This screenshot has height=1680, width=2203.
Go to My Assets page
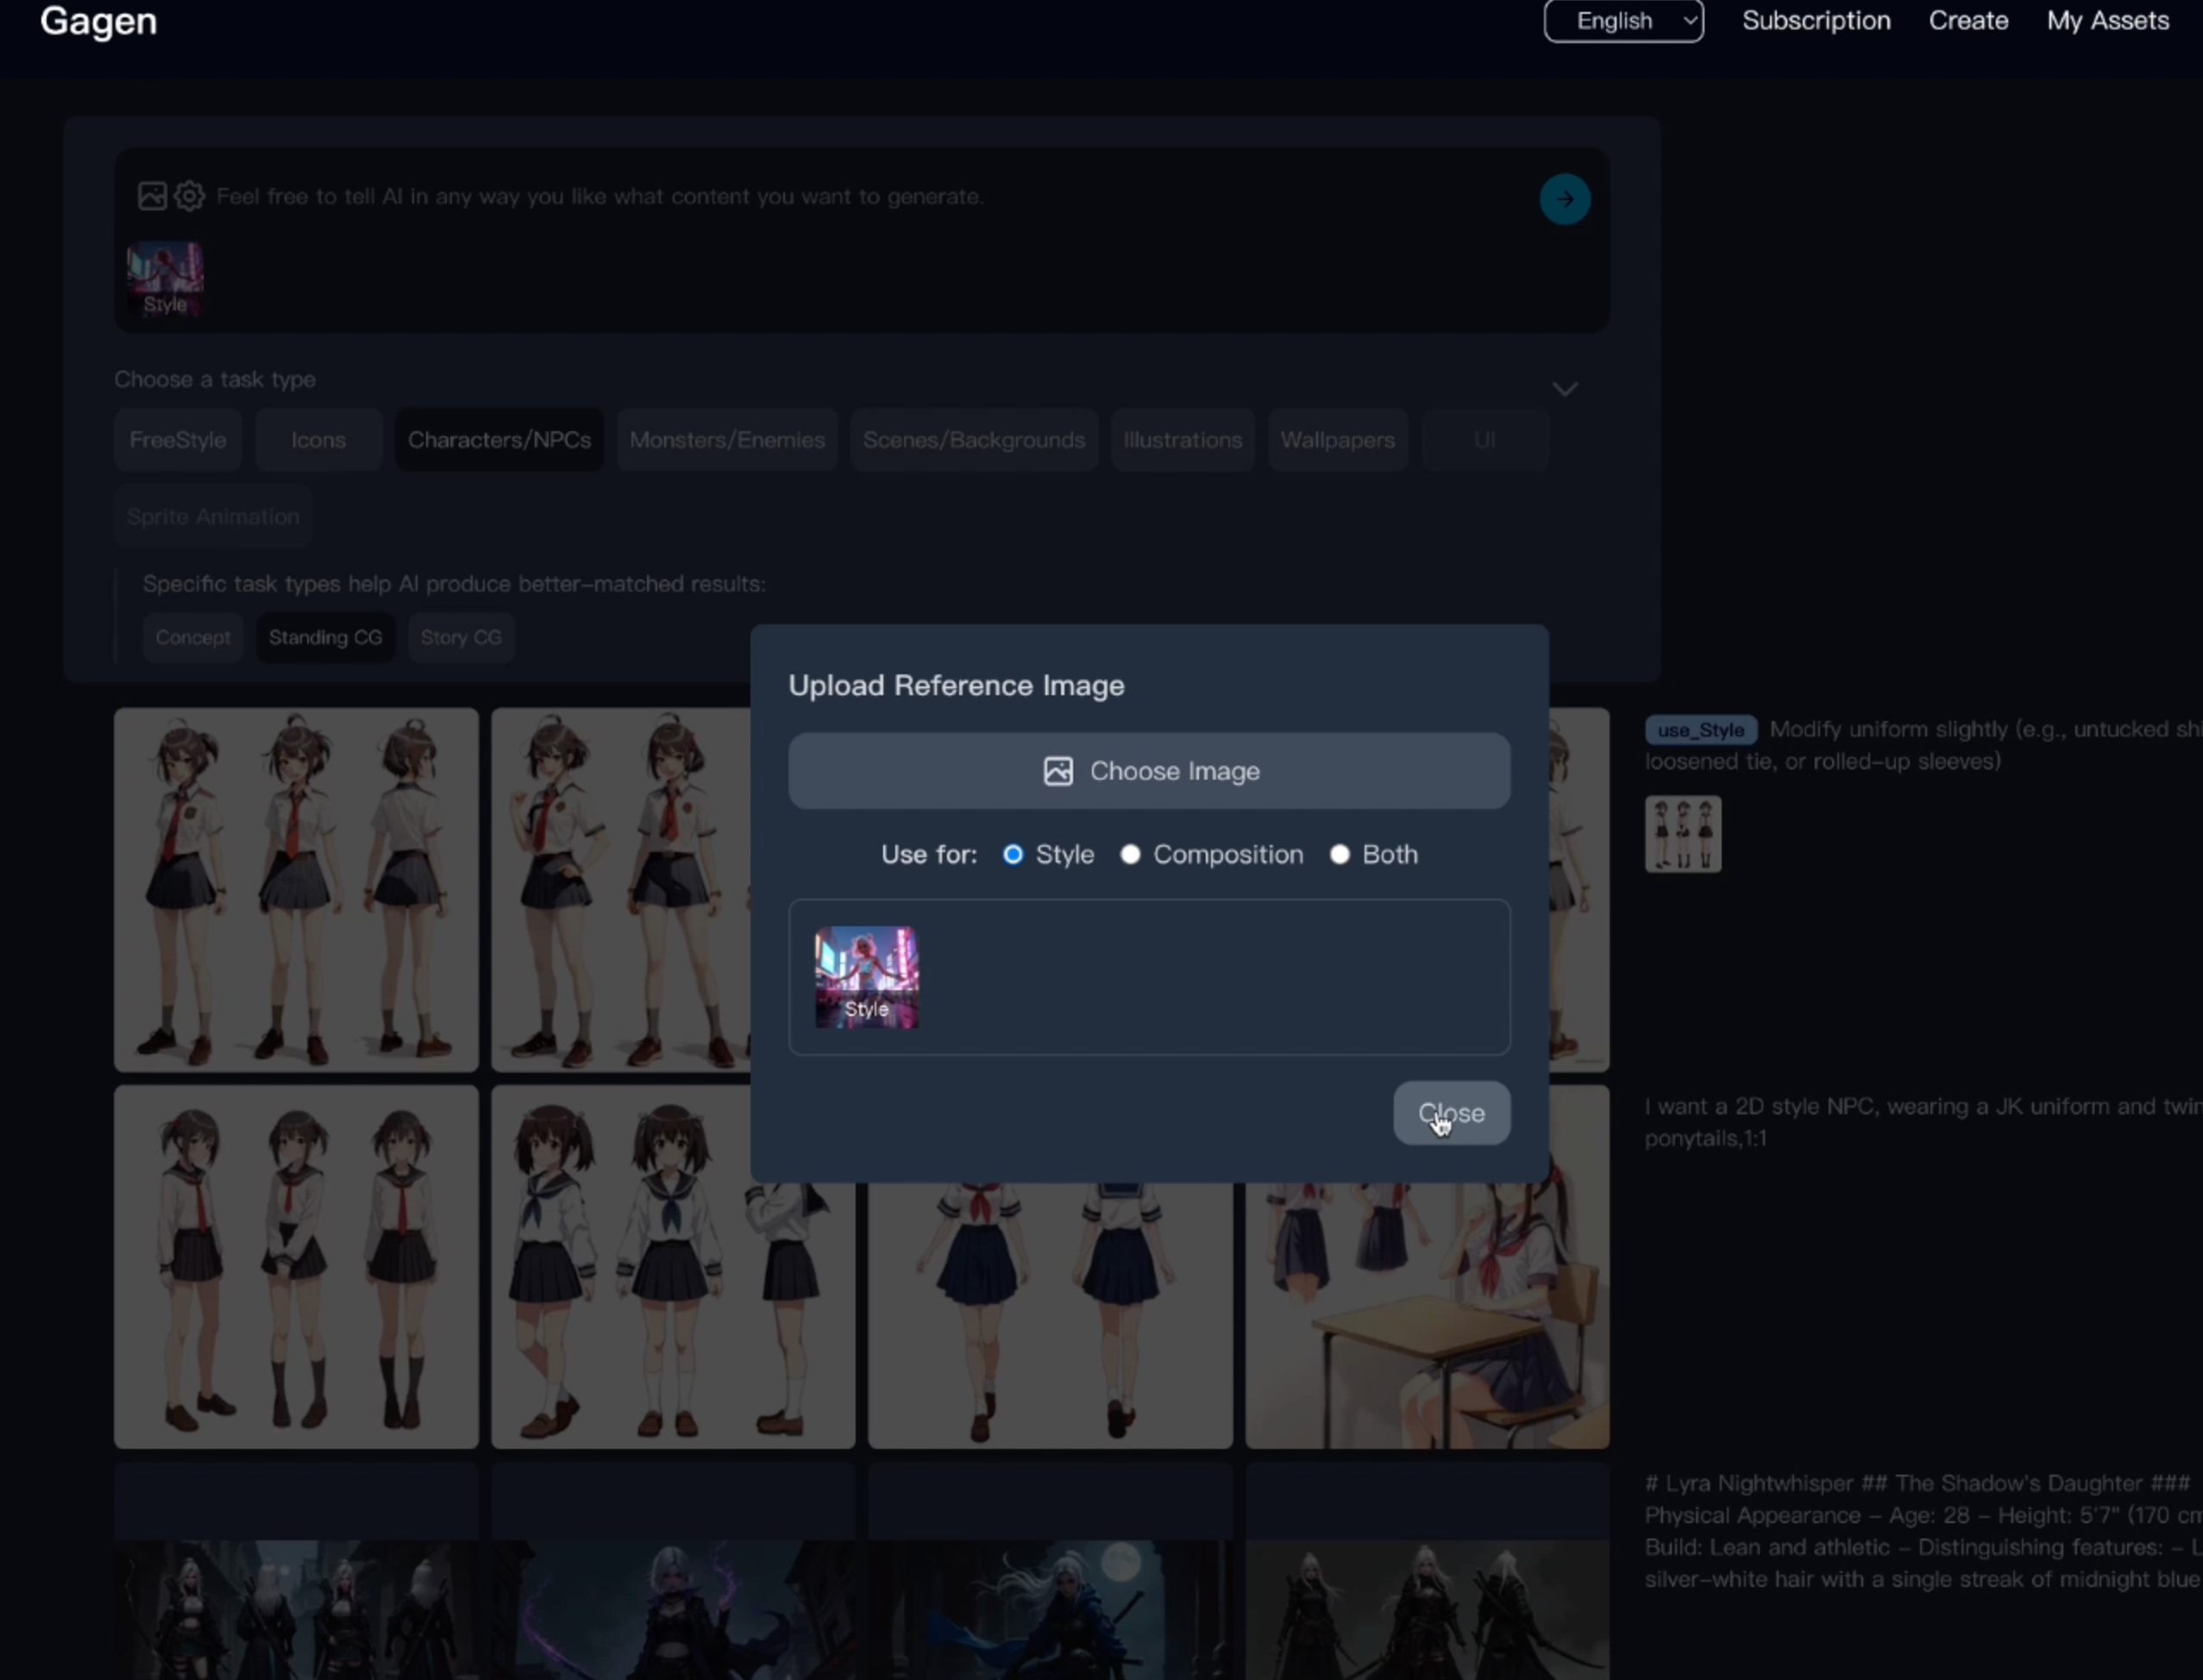point(2108,21)
